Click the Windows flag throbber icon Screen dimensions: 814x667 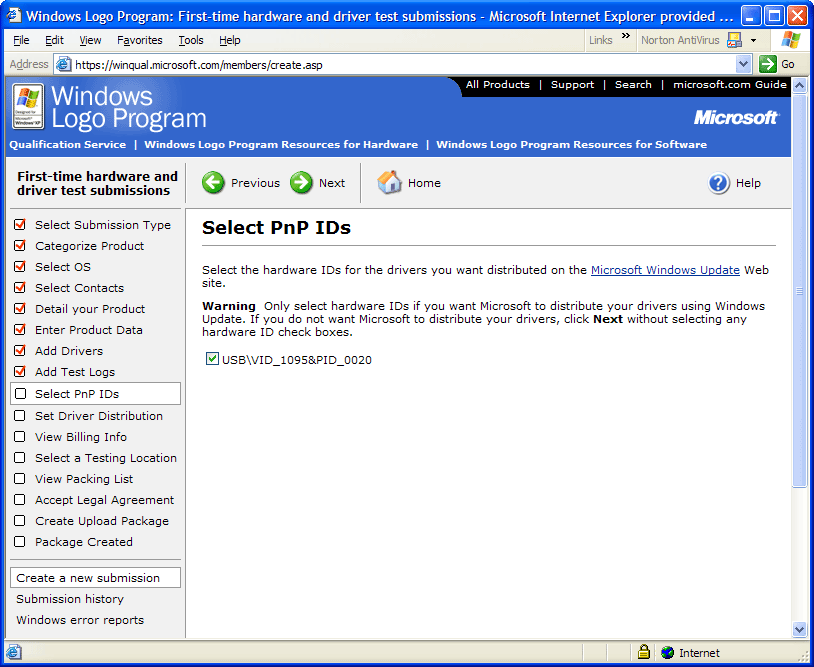click(x=790, y=40)
